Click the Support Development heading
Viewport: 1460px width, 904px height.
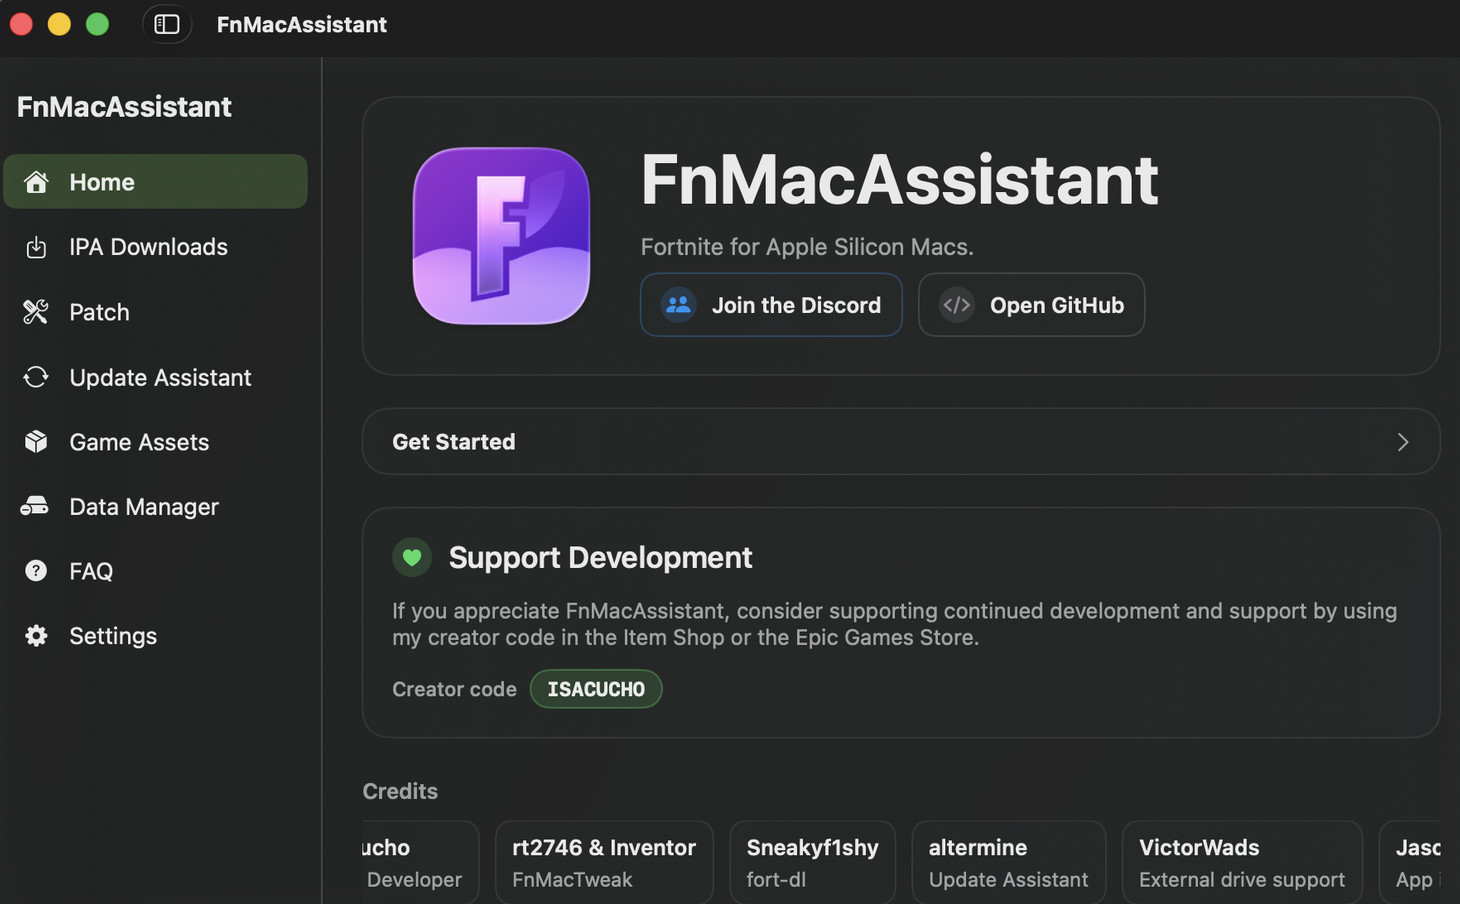point(600,557)
